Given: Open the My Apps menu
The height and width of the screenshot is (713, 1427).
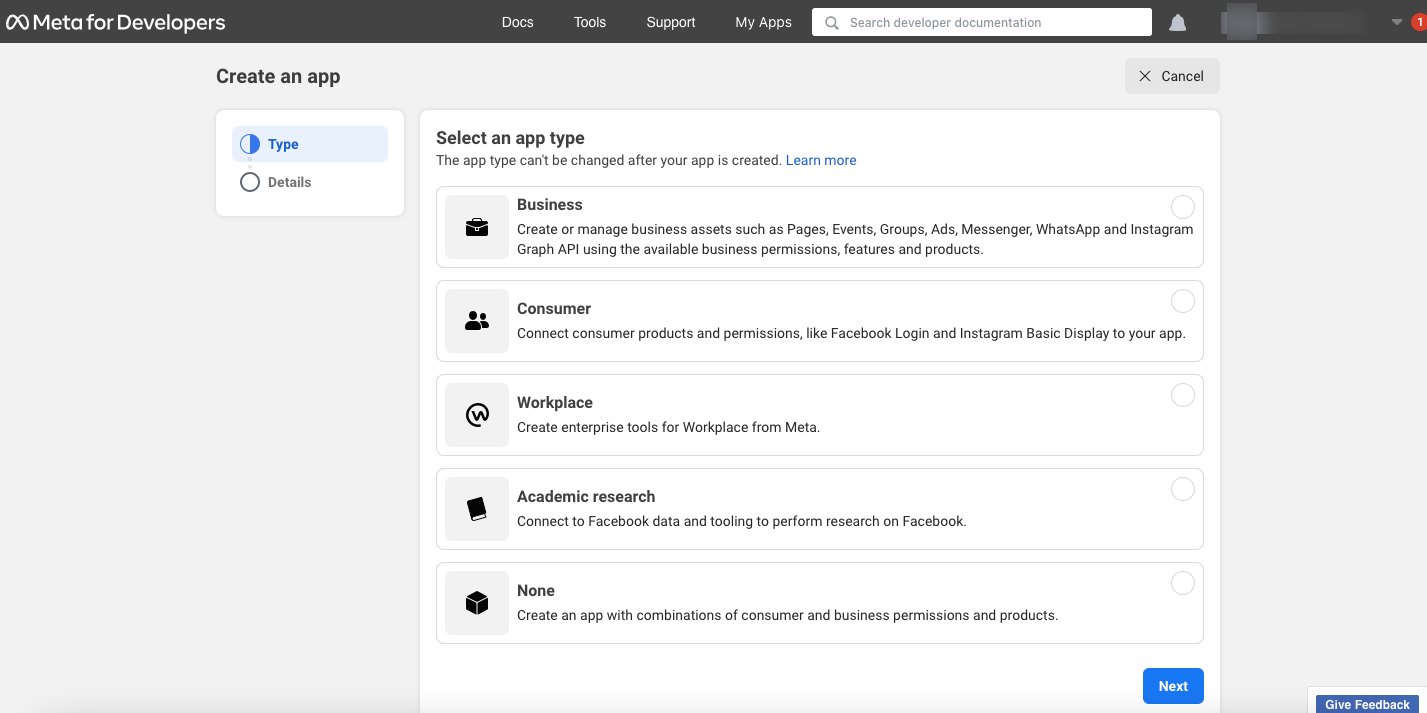Looking at the screenshot, I should tap(763, 22).
